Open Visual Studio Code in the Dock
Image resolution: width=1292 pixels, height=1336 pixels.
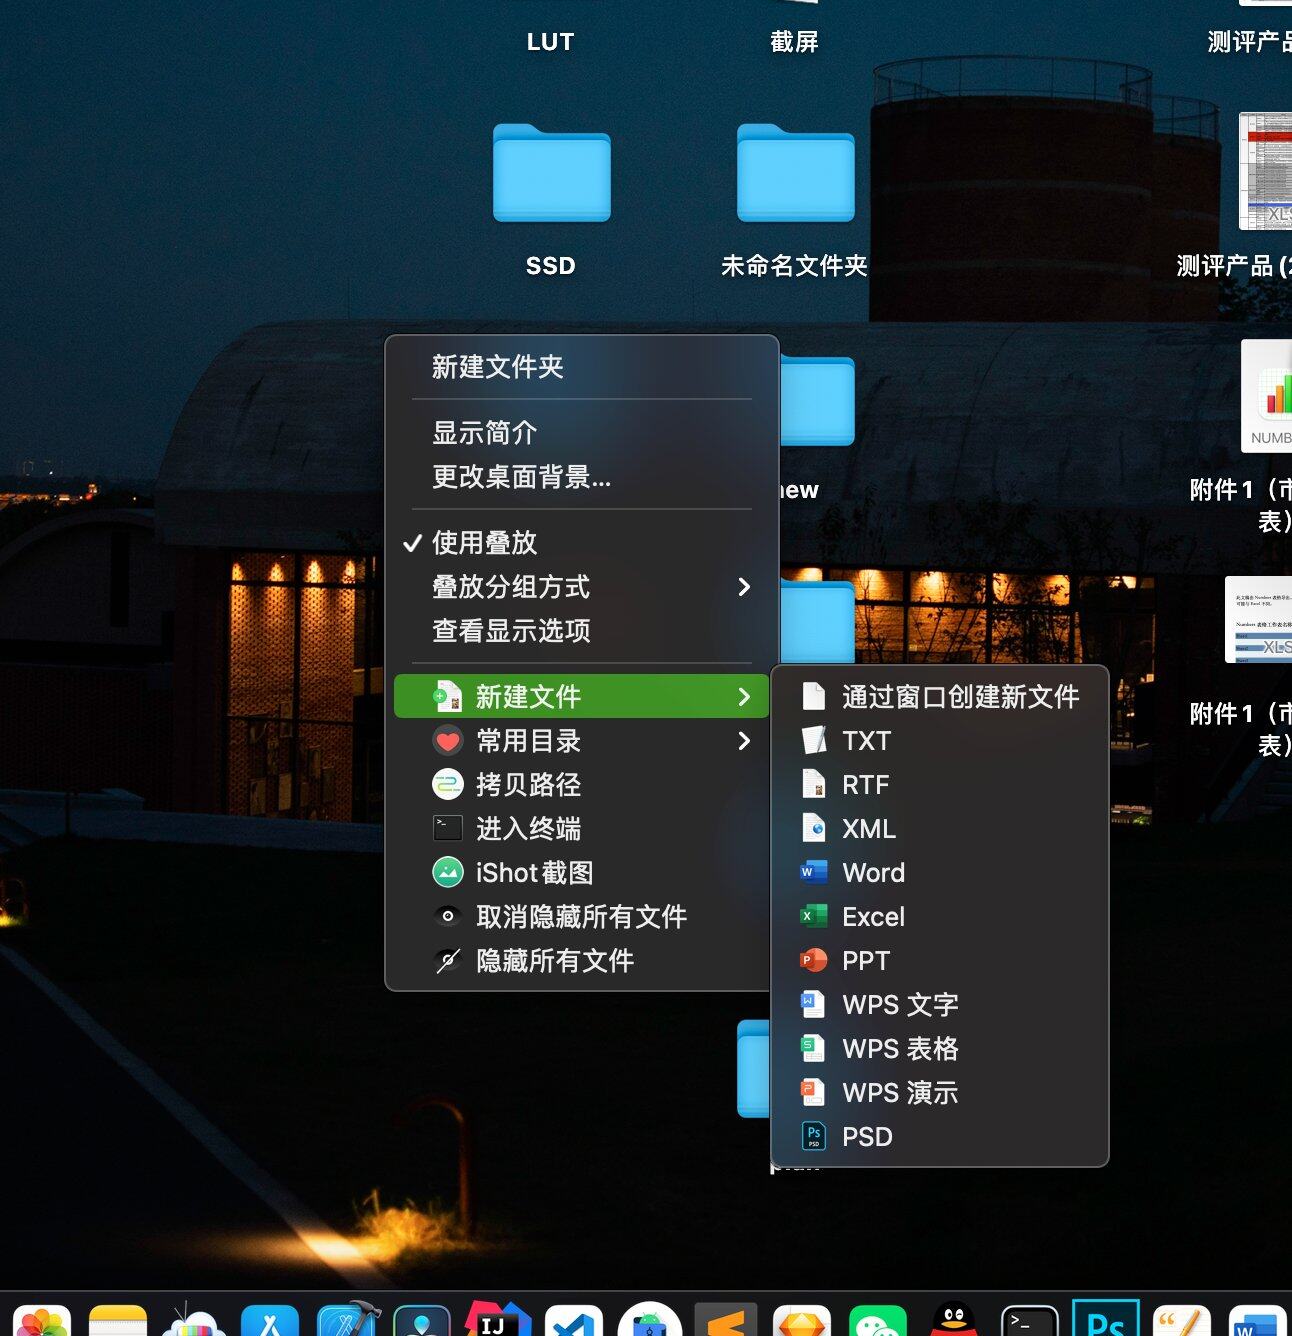574,1320
